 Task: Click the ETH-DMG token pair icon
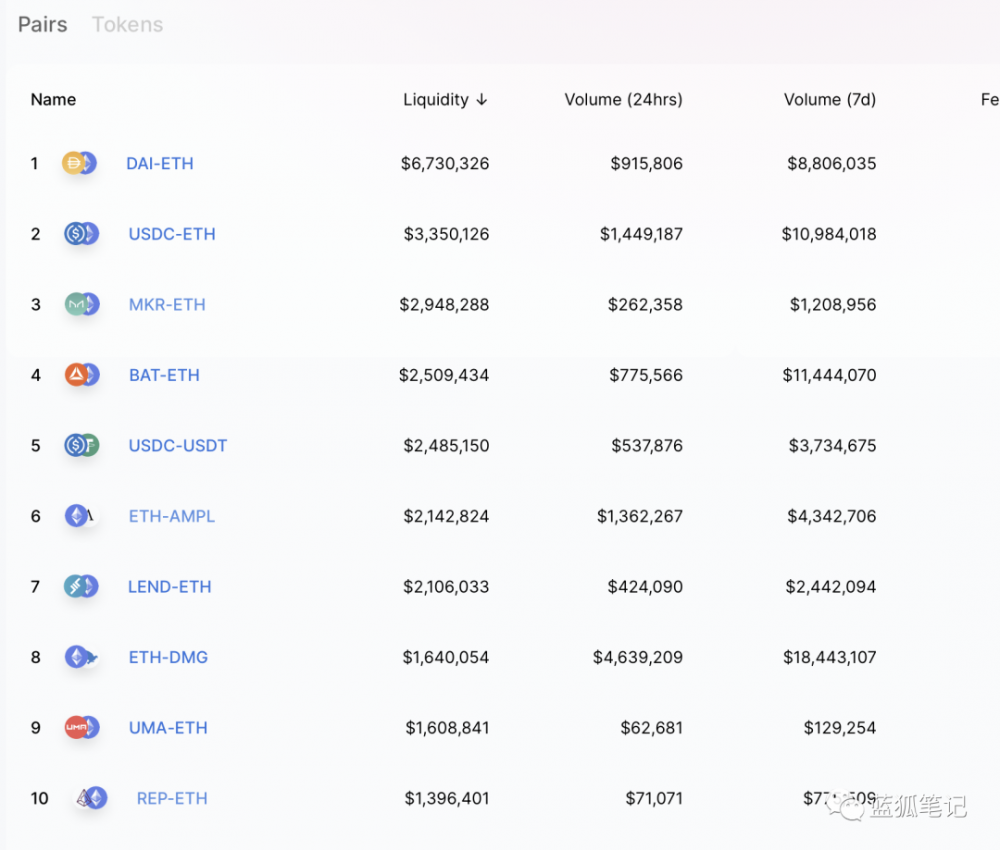pyautogui.click(x=81, y=657)
